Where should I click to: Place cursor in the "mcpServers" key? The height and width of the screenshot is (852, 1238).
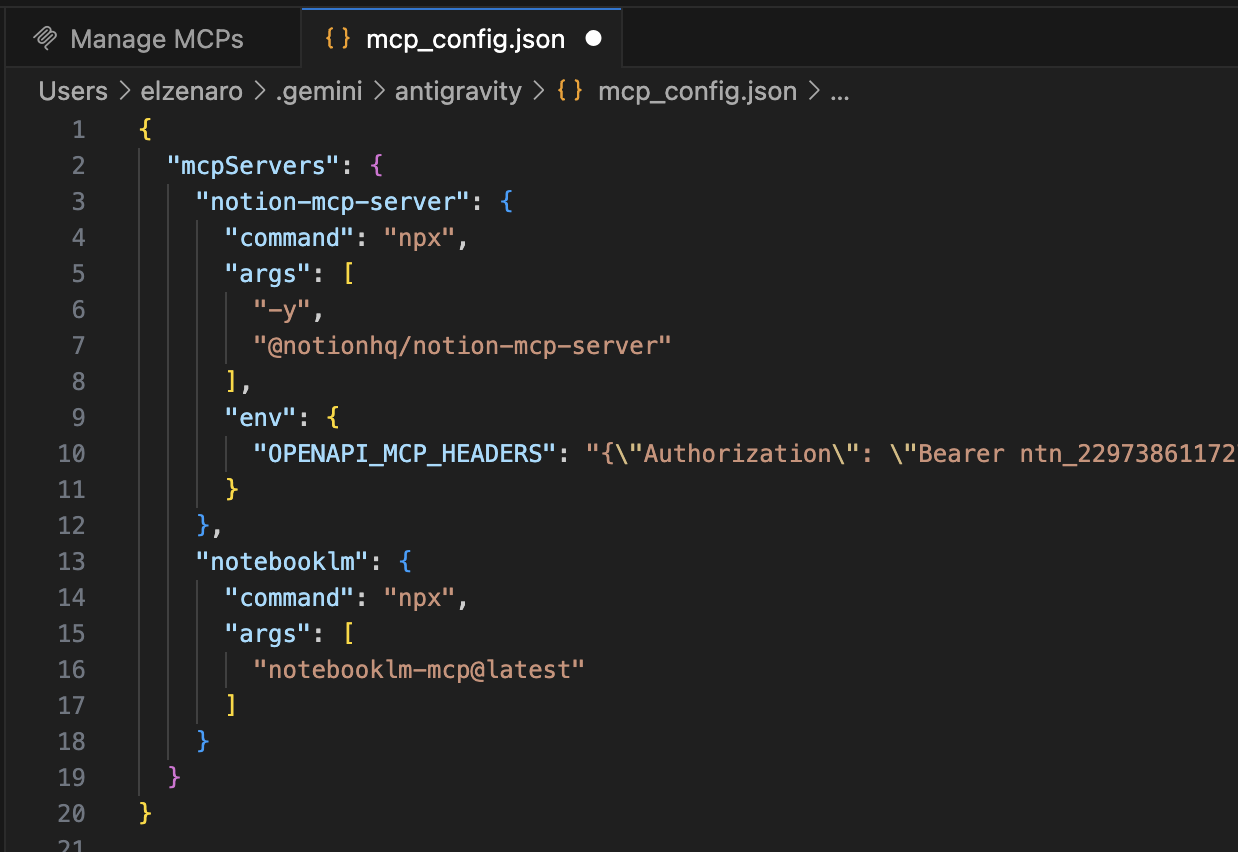pyautogui.click(x=254, y=166)
